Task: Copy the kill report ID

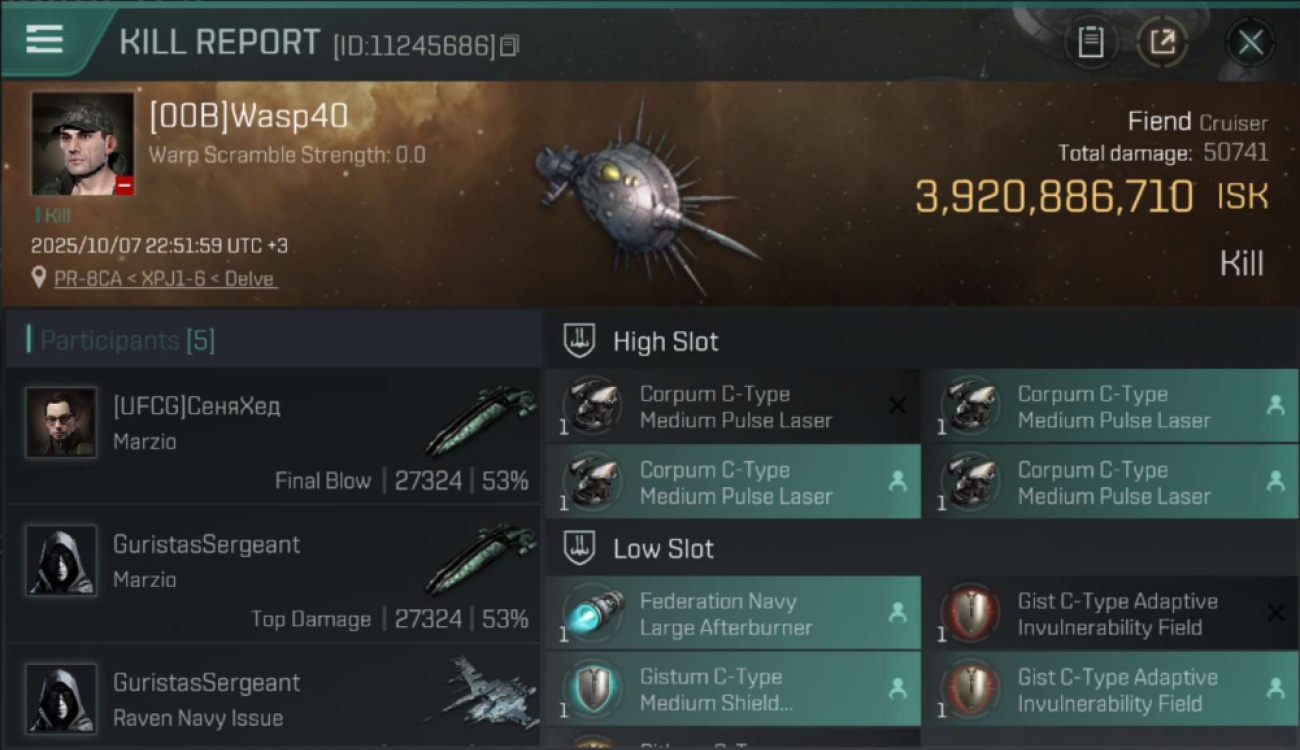Action: [x=510, y=45]
